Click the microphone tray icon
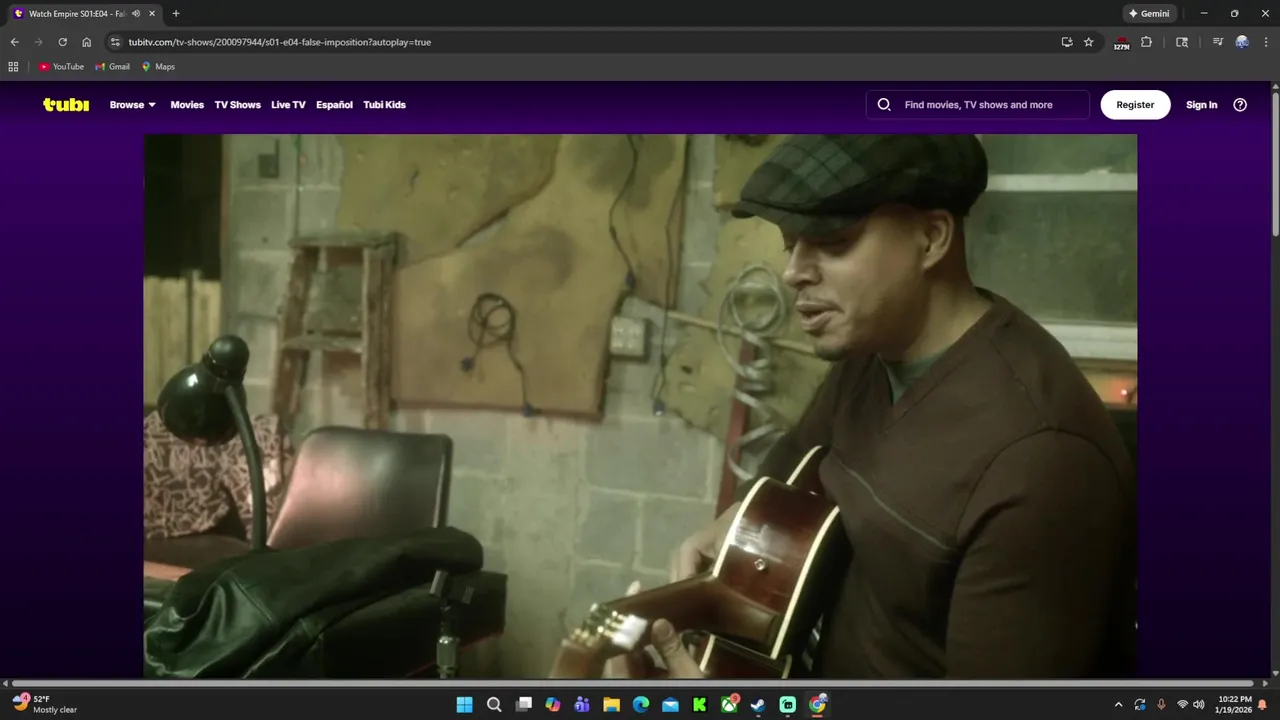 point(1161,705)
